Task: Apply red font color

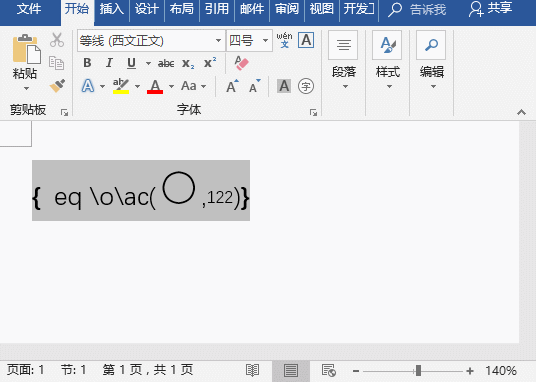Action: point(155,86)
